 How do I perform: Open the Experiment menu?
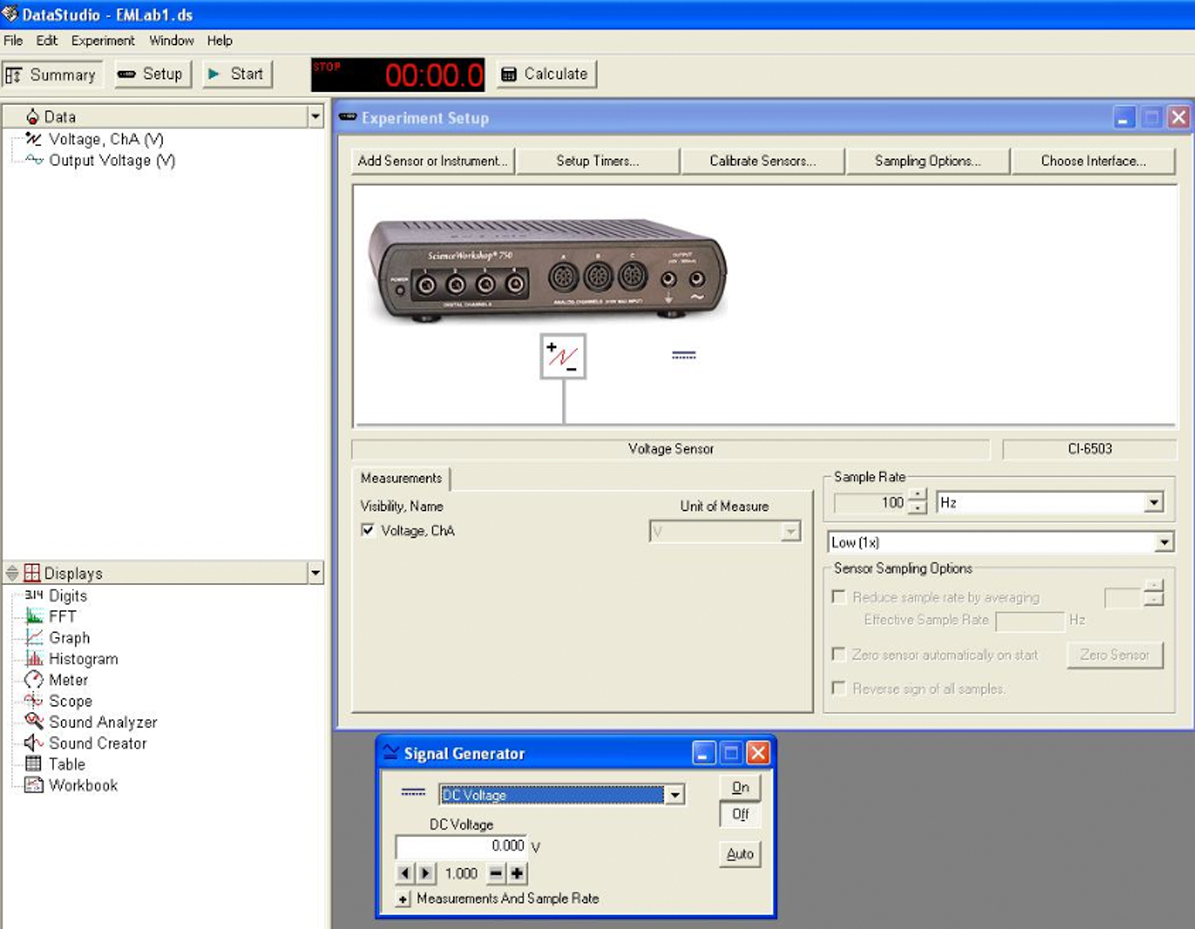[102, 41]
